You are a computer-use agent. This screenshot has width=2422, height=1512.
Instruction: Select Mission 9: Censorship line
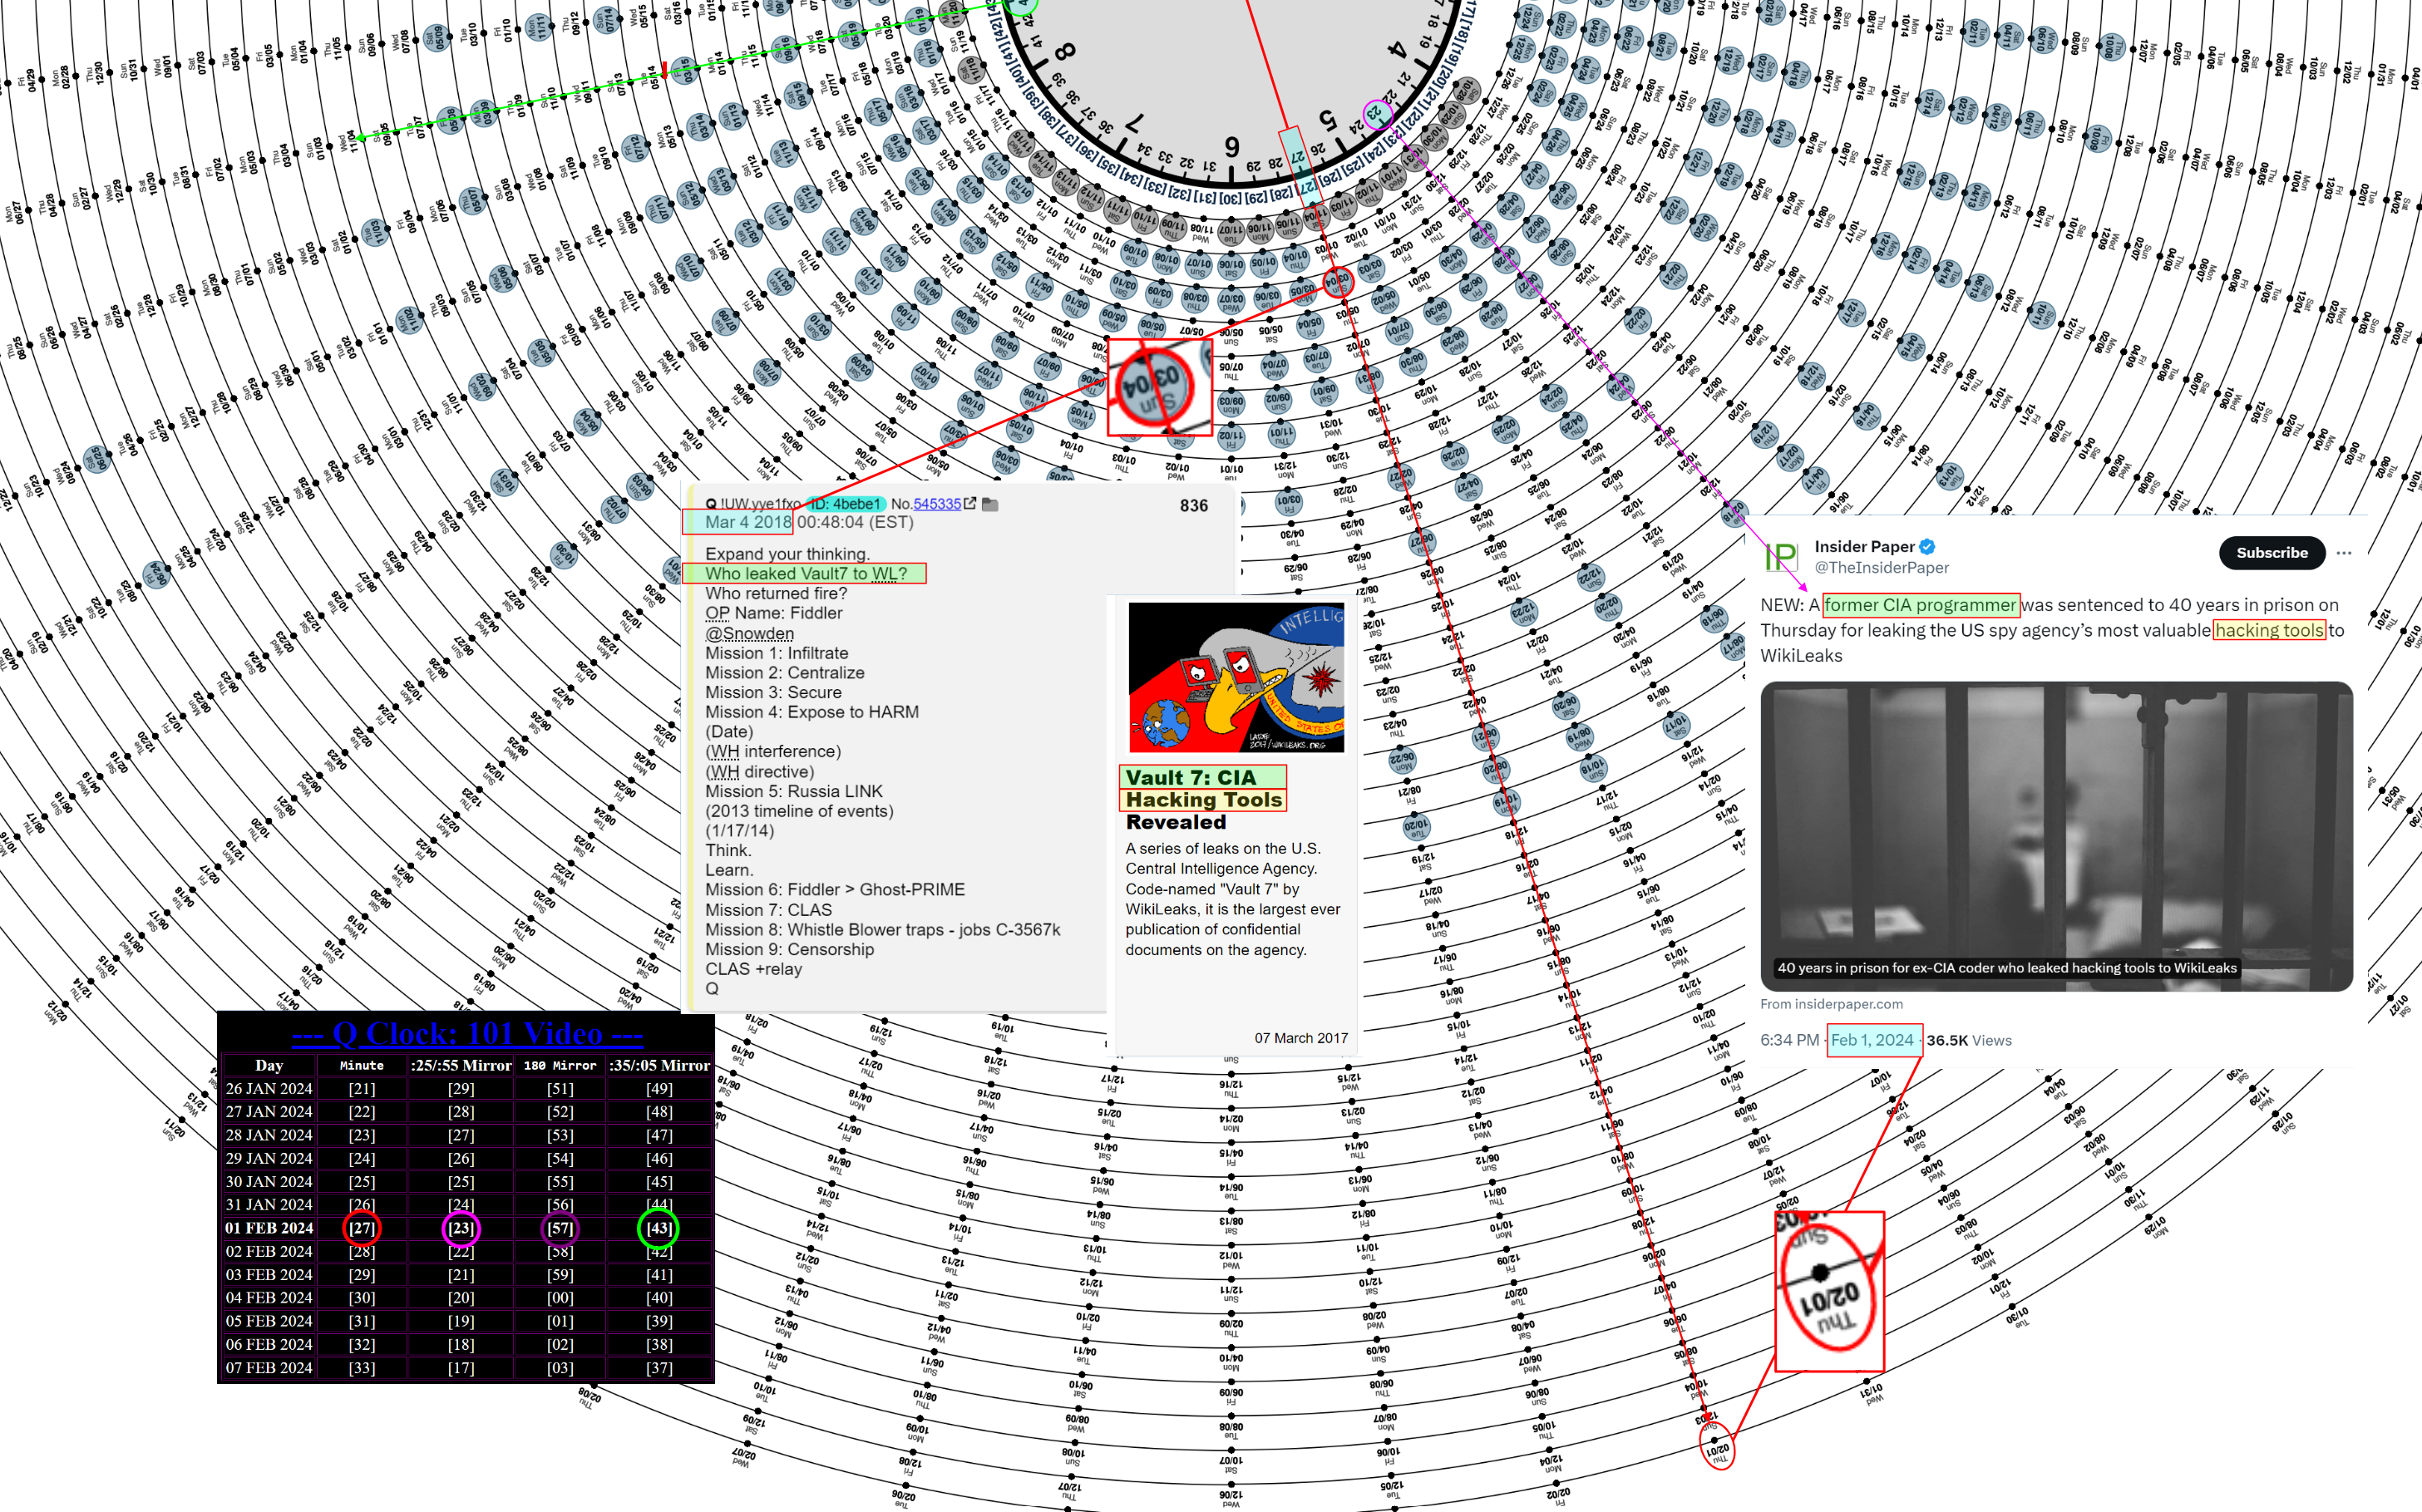coord(789,949)
